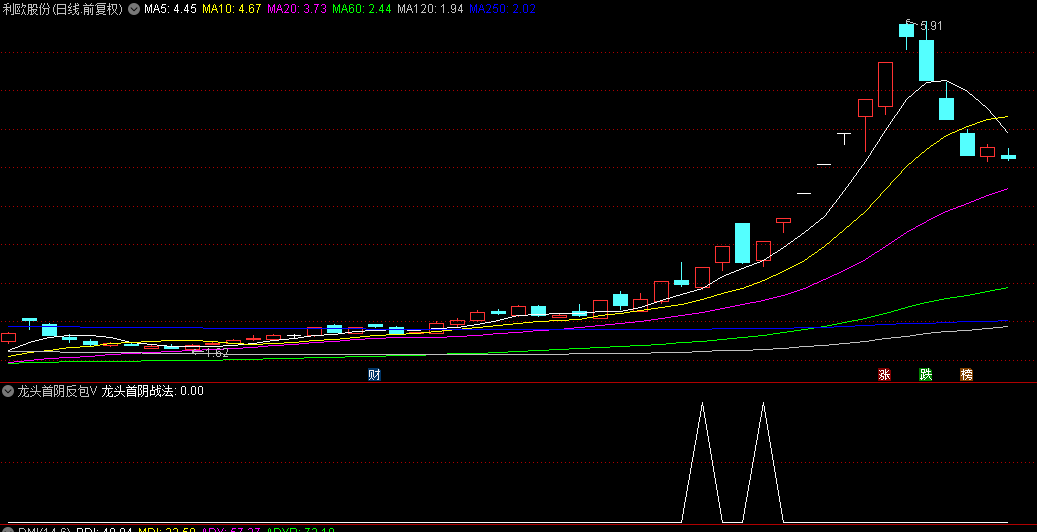Select the MA250: 2.02 indicator label
1037x532 pixels.
click(x=502, y=9)
